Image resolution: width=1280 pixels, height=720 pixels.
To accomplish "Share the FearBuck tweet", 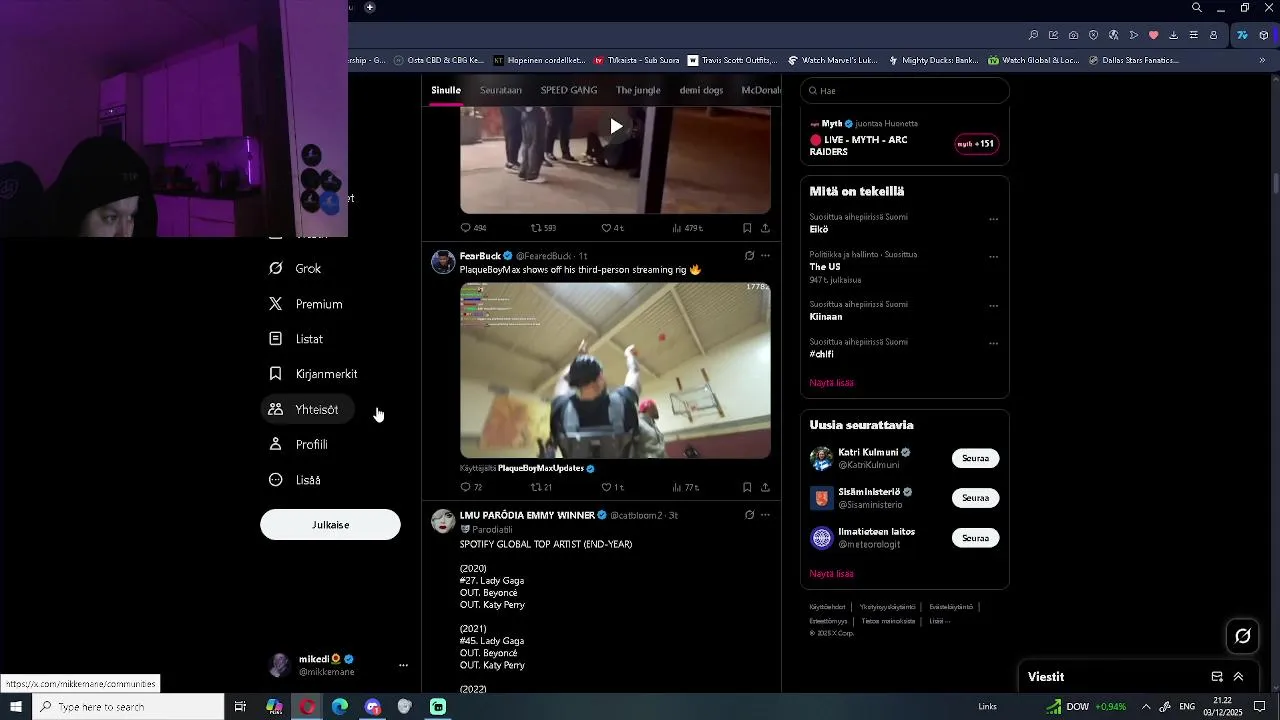I will (765, 487).
